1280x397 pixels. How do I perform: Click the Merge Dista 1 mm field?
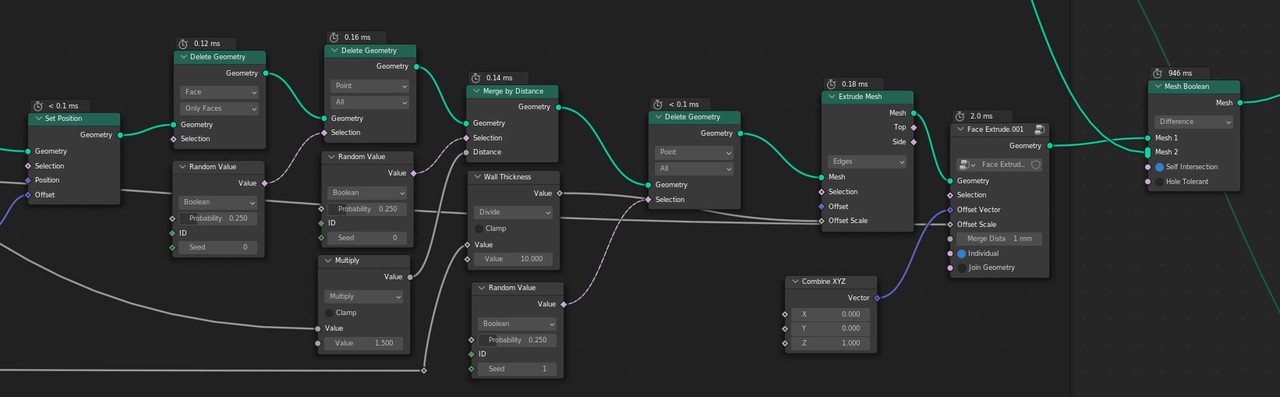click(1000, 239)
